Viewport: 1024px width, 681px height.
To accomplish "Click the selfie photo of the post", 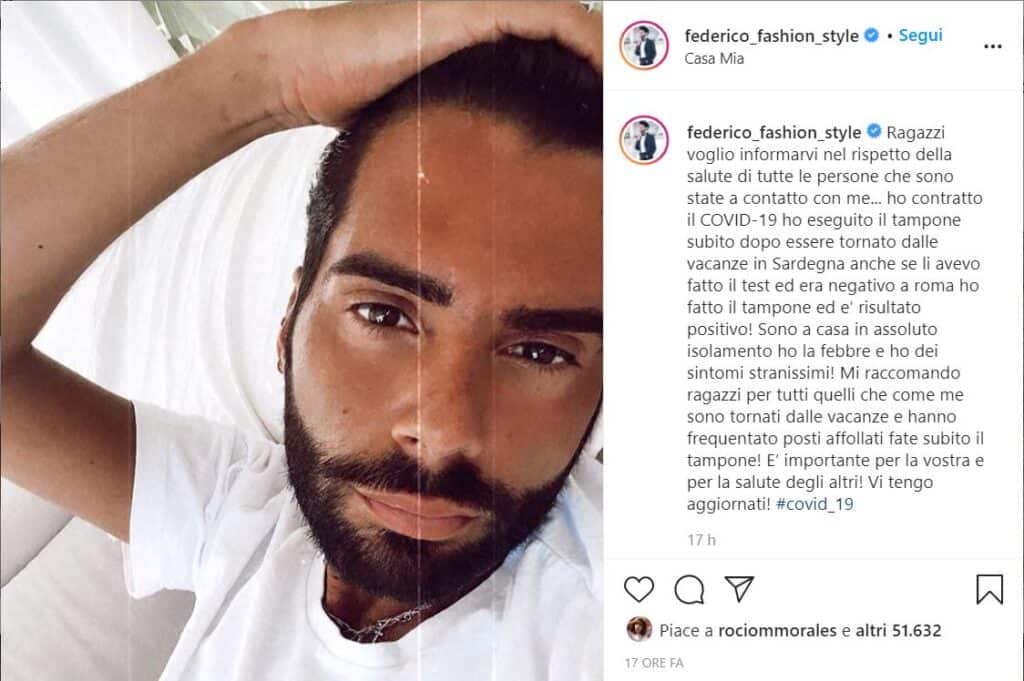I will 301,340.
